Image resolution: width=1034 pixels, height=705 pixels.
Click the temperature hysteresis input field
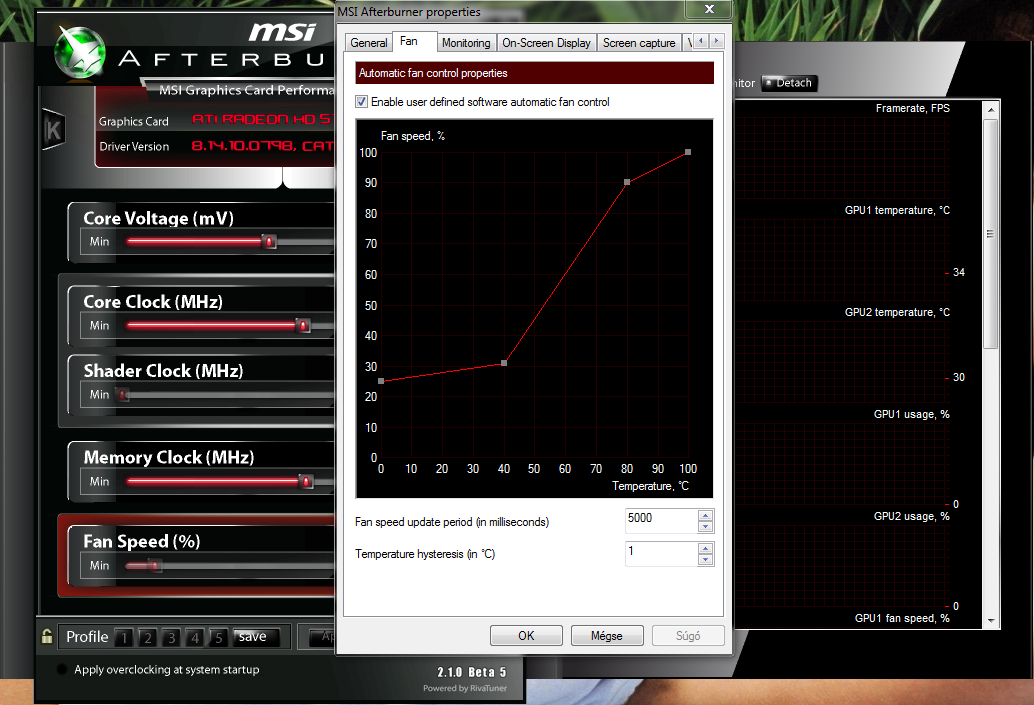tap(661, 554)
